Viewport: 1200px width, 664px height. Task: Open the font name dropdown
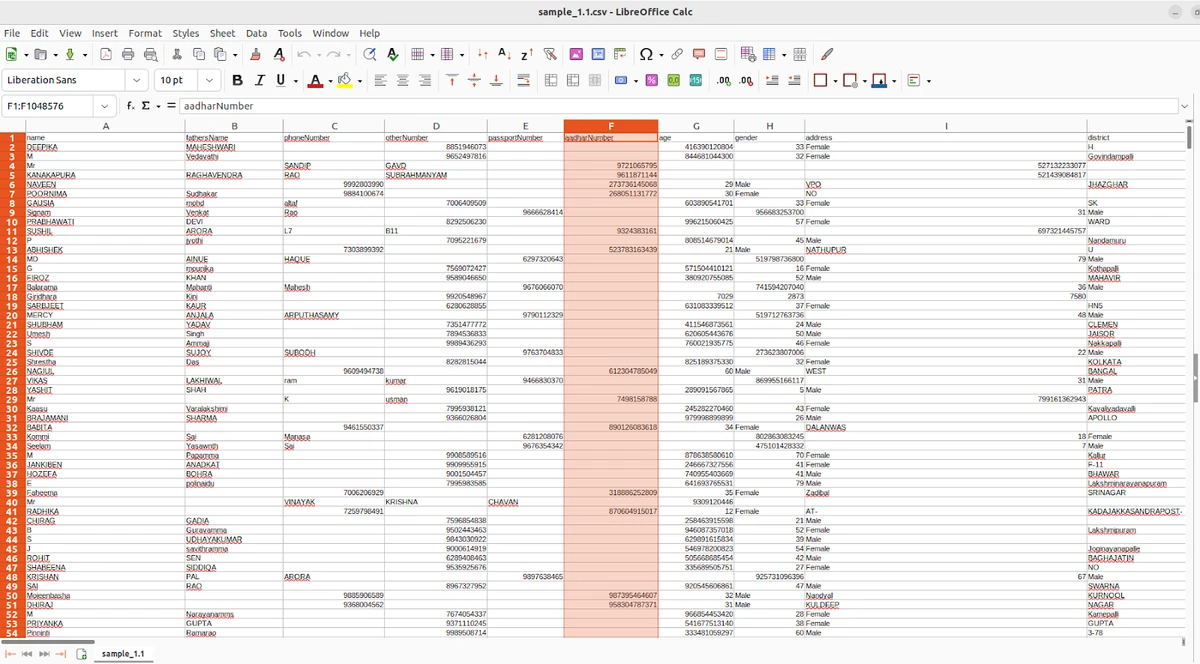pyautogui.click(x=136, y=80)
